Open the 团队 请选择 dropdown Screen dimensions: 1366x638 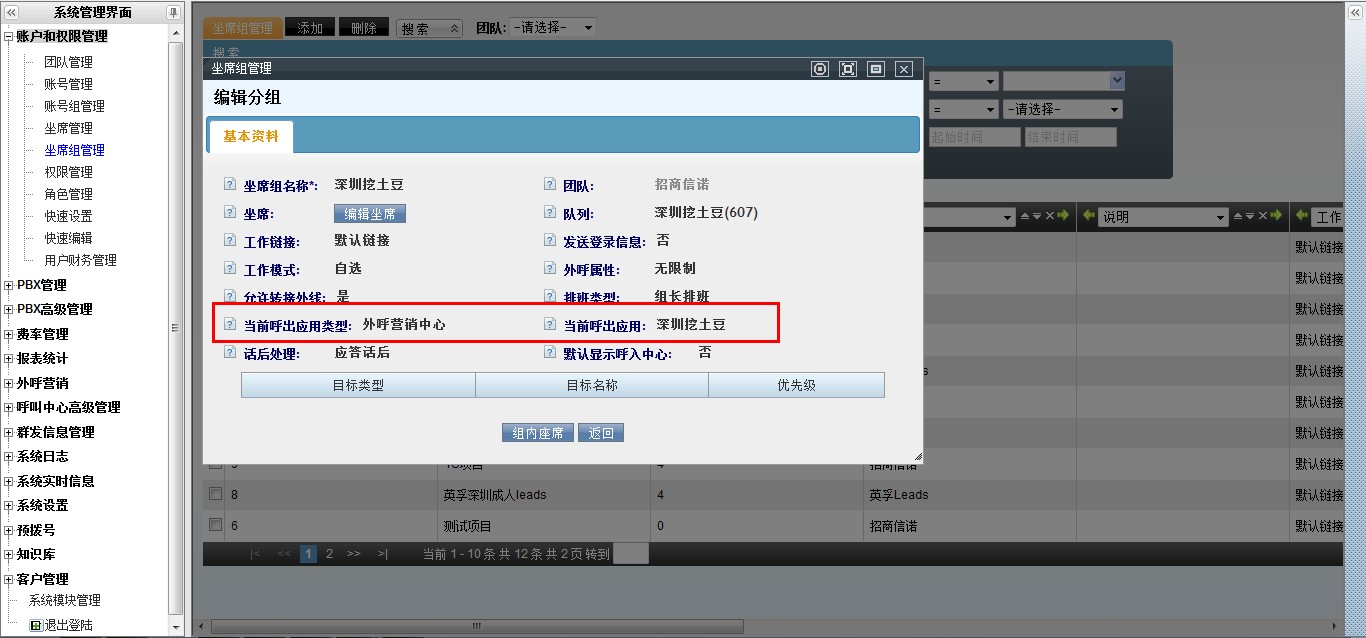click(x=553, y=28)
